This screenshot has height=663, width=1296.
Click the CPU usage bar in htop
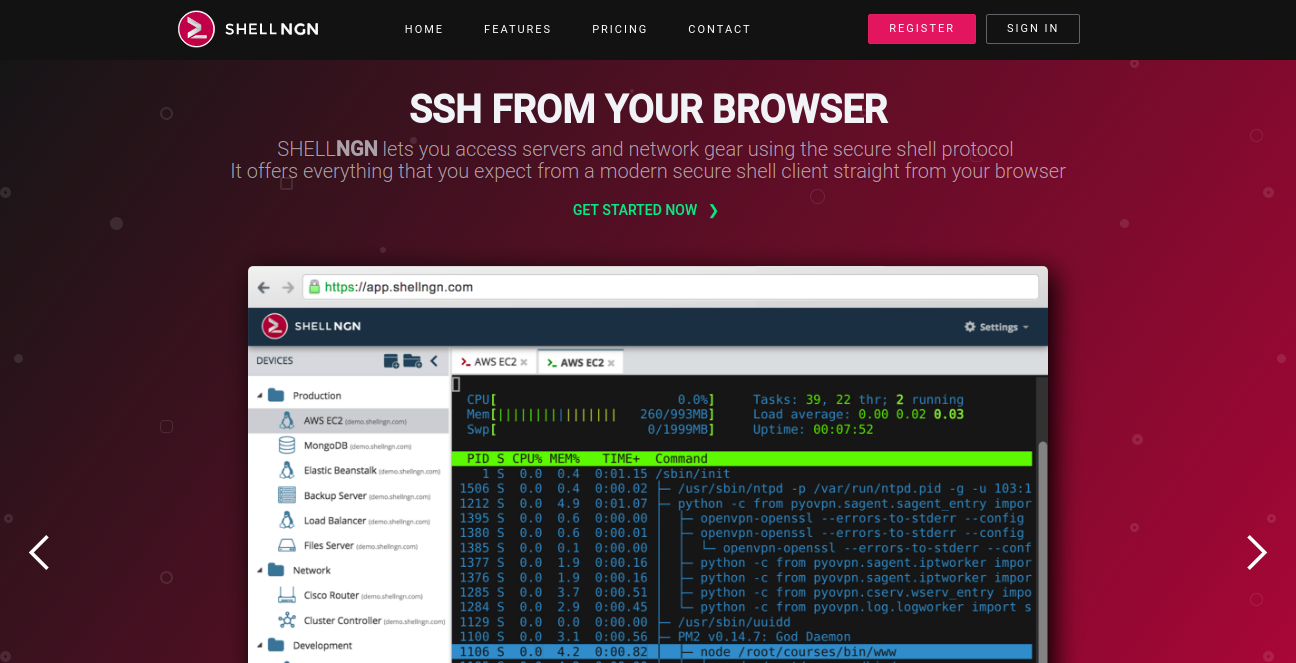pyautogui.click(x=590, y=399)
